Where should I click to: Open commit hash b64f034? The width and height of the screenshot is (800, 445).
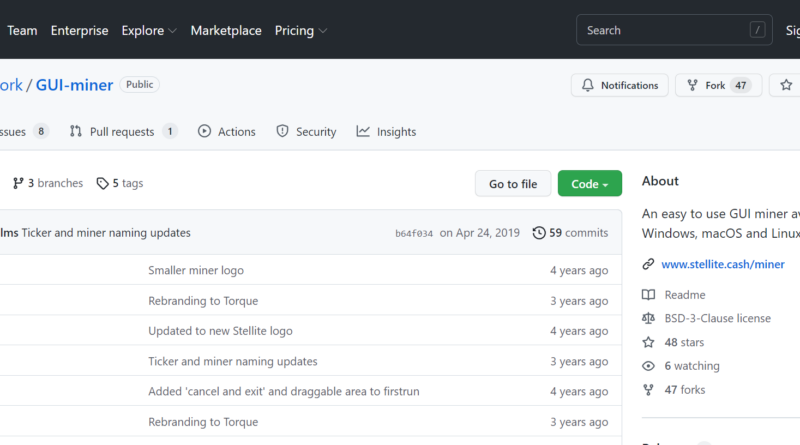tap(414, 234)
